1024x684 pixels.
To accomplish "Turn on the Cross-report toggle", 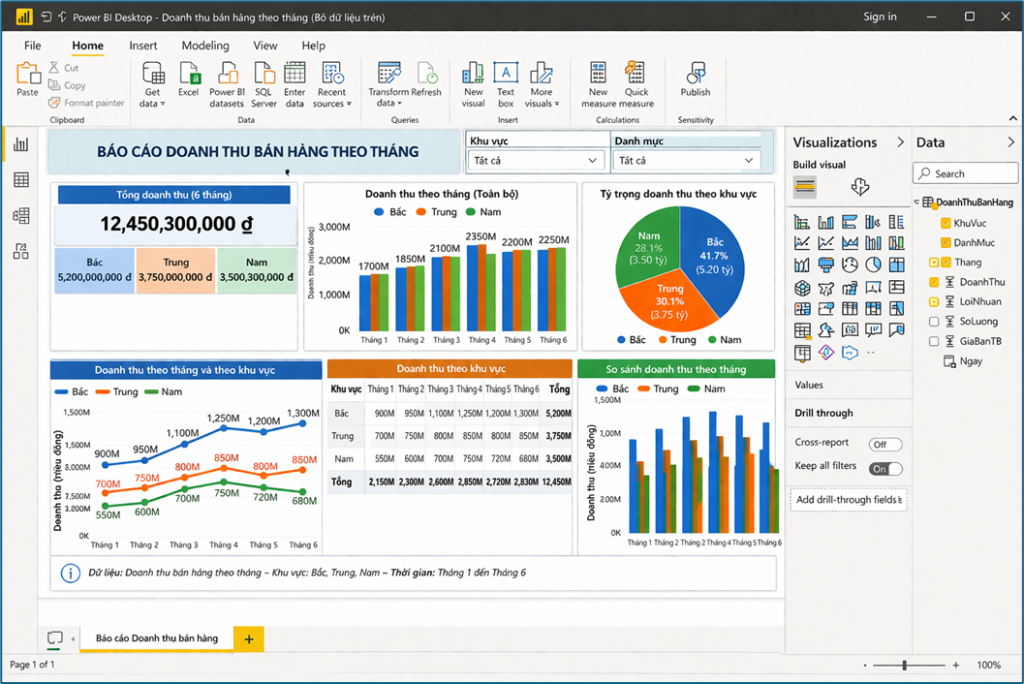I will click(886, 444).
